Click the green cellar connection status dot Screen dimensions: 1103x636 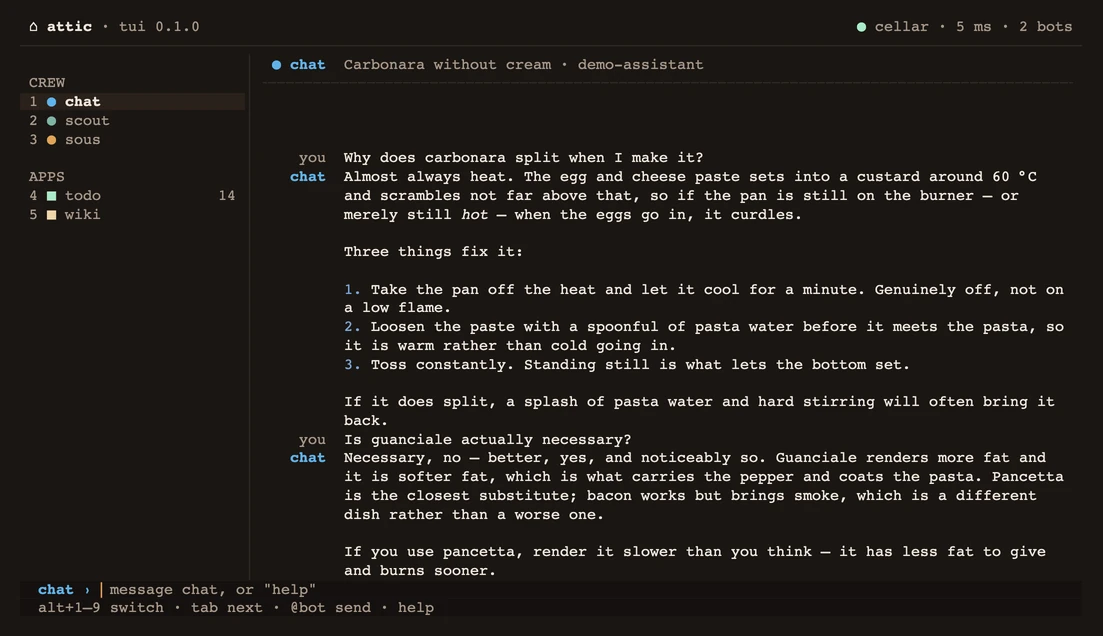pyautogui.click(x=861, y=27)
